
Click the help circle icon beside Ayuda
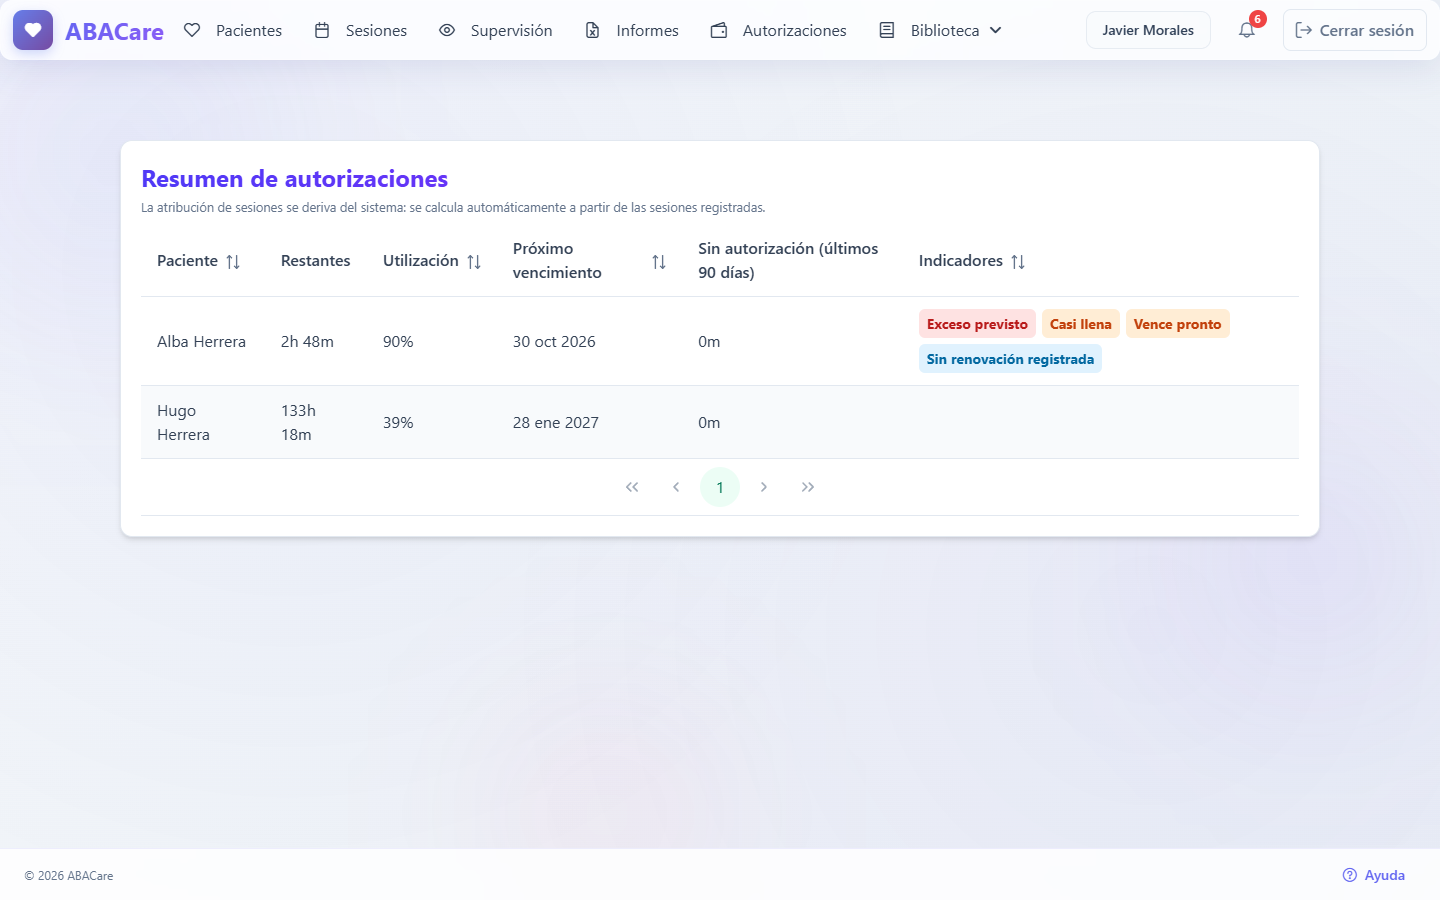click(1350, 875)
